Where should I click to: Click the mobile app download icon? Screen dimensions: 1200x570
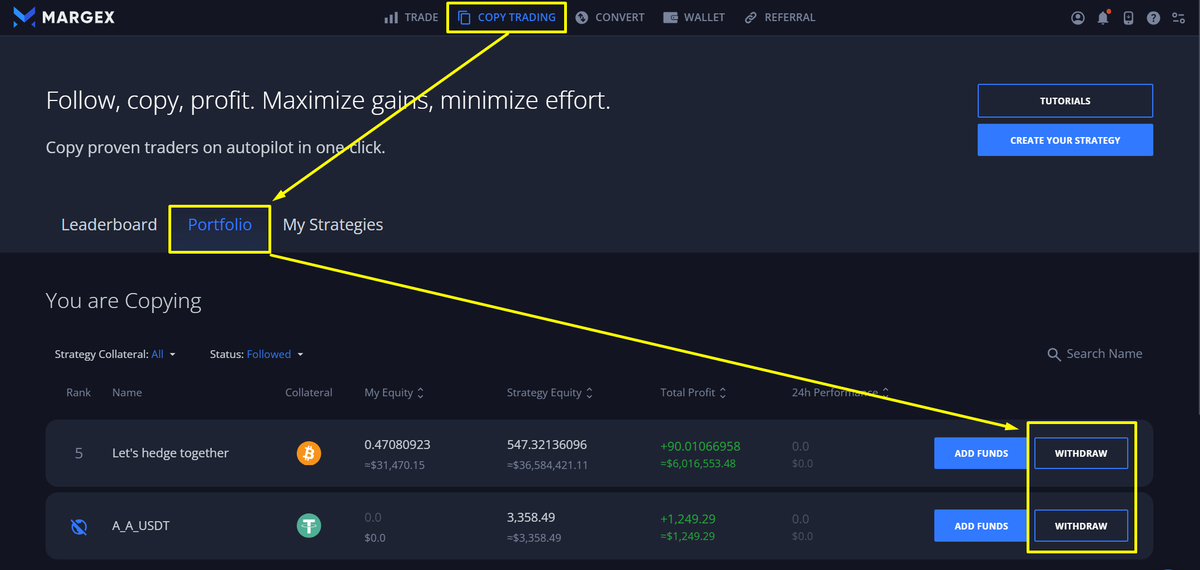pos(1128,18)
